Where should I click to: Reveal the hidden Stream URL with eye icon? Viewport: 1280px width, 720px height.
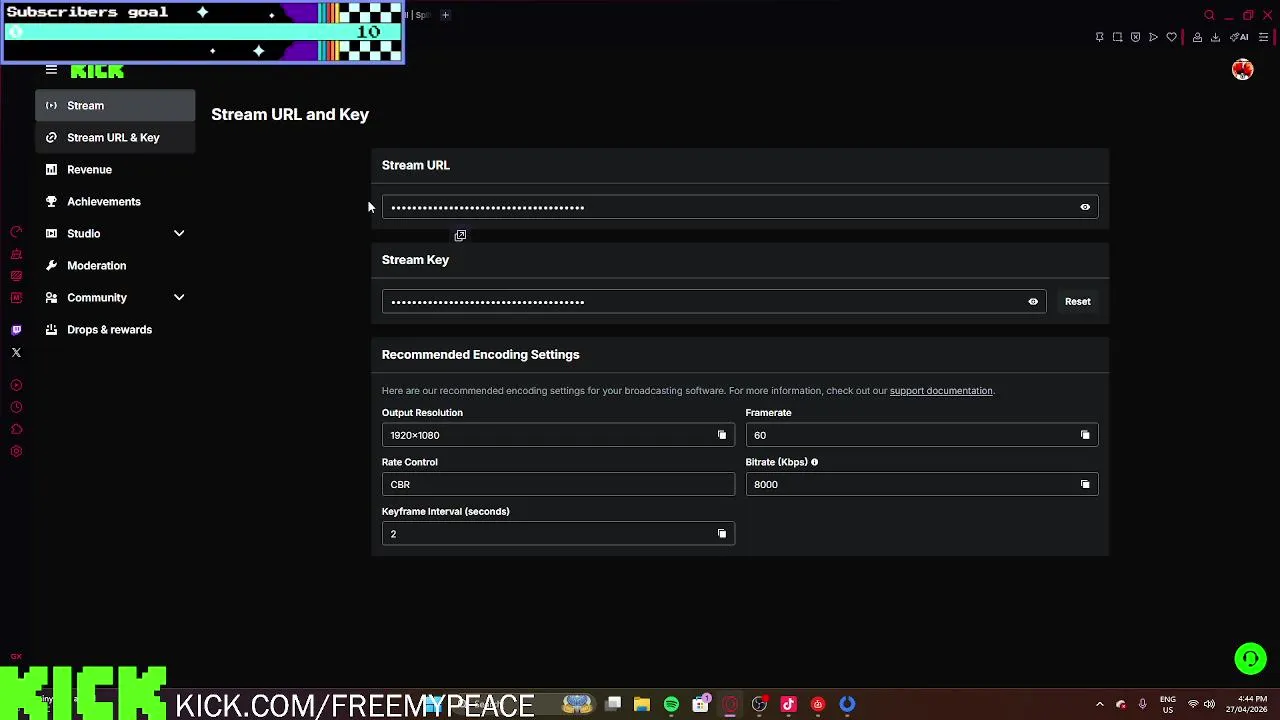click(1085, 207)
